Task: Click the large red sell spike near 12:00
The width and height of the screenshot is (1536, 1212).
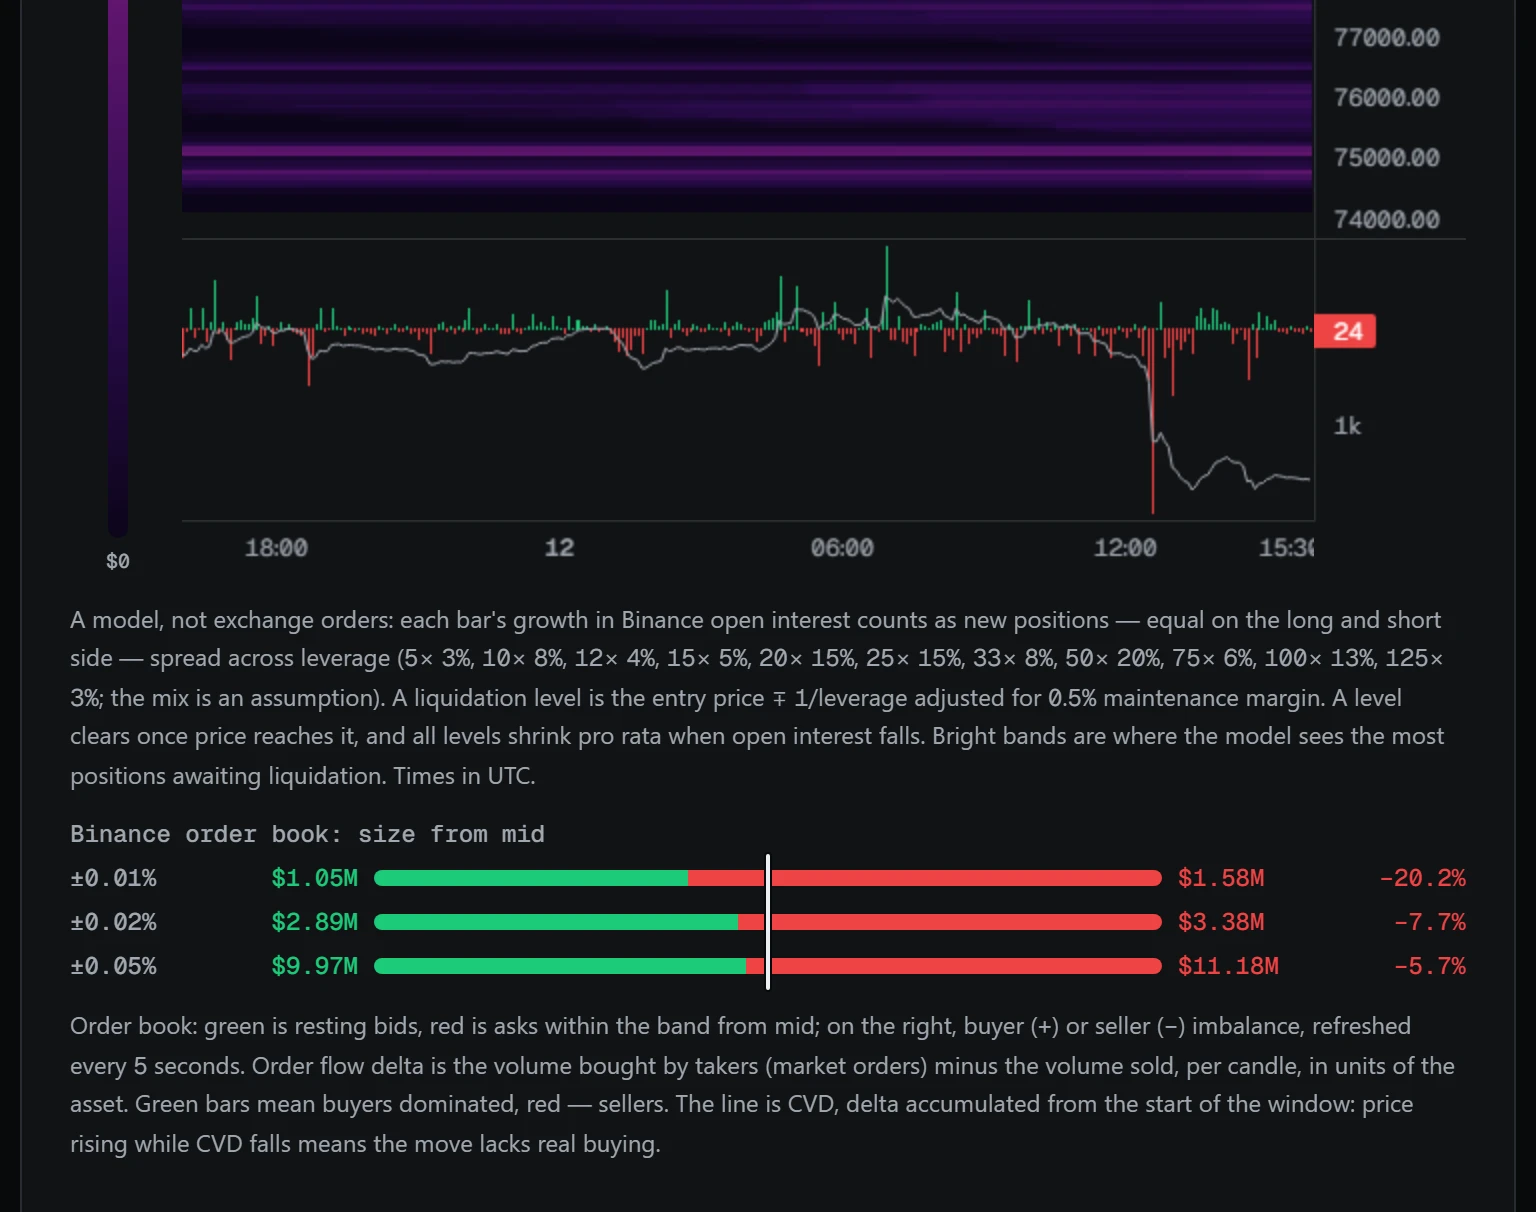Action: (x=1153, y=420)
